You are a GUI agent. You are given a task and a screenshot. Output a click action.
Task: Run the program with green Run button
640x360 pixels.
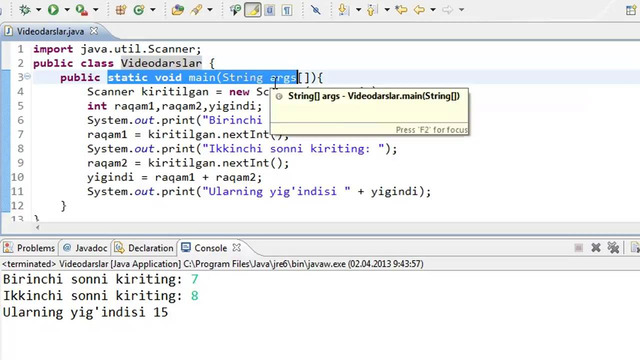(53, 9)
